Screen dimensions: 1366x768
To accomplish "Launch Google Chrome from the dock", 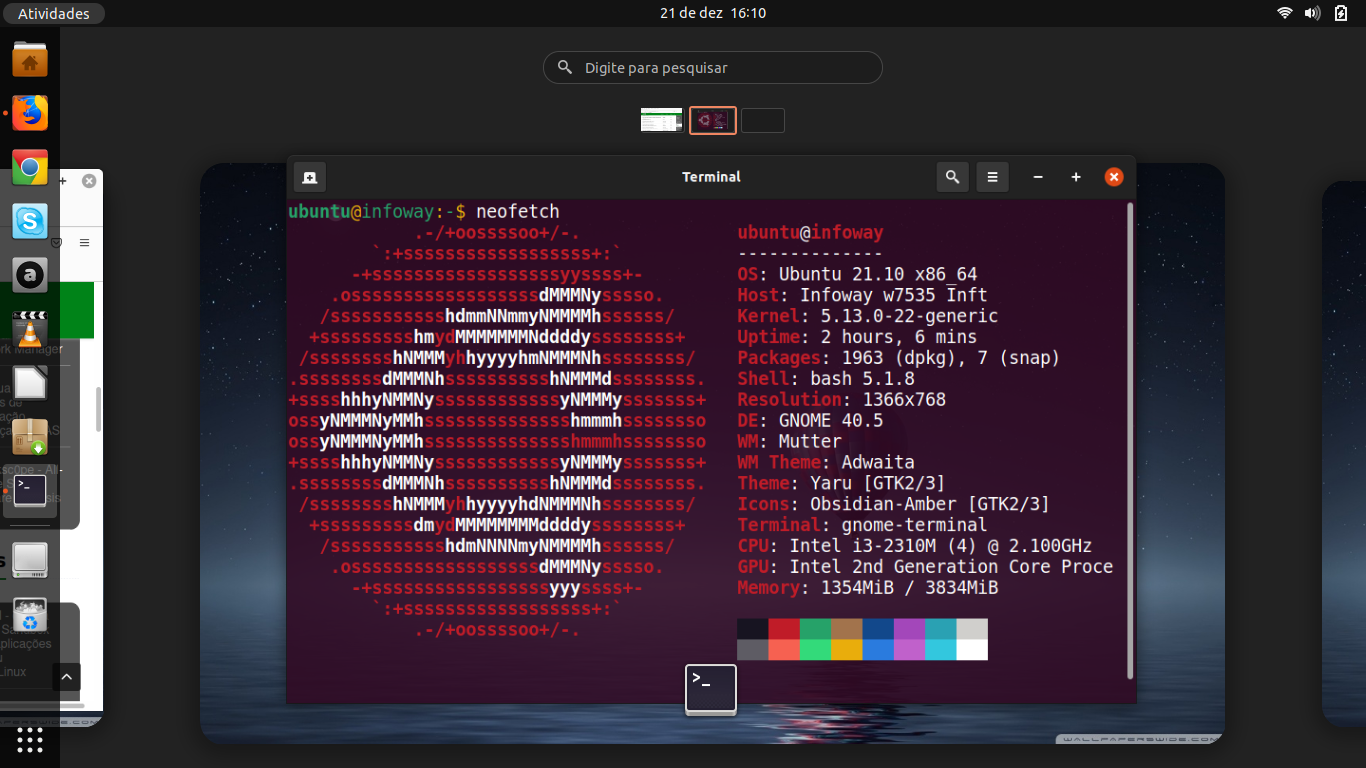I will tap(30, 168).
